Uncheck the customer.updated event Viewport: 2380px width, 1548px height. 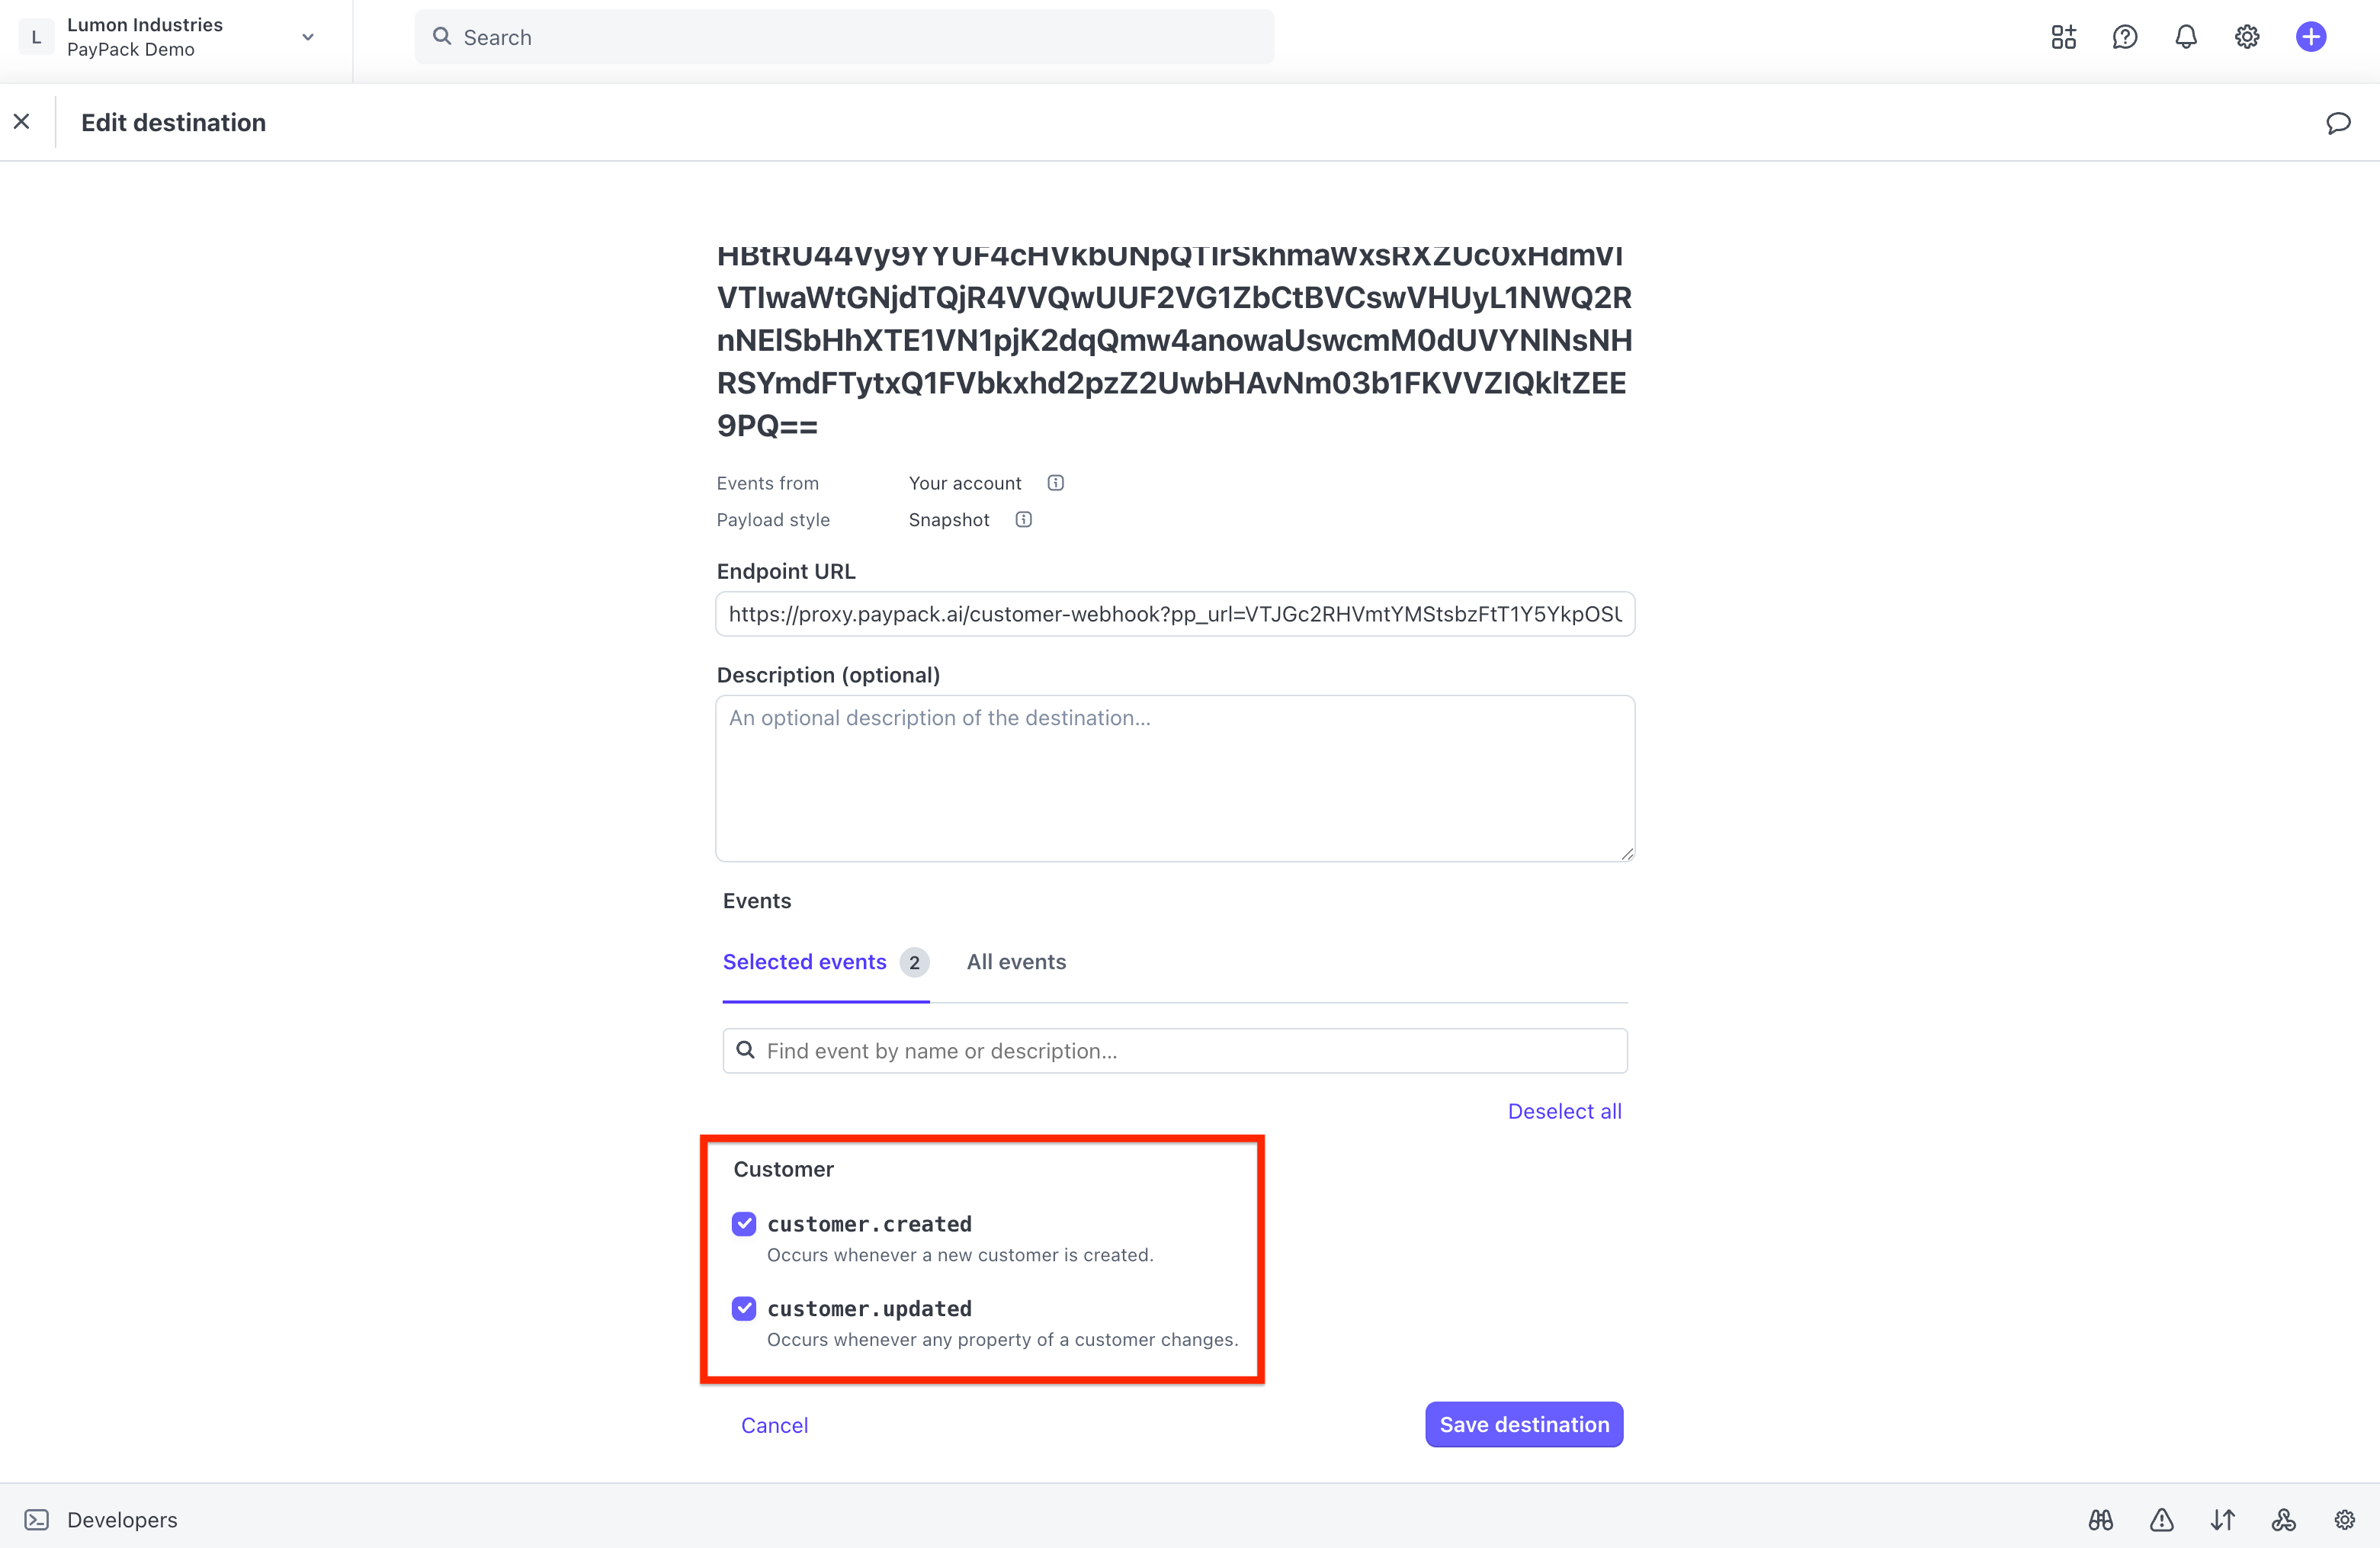click(744, 1308)
